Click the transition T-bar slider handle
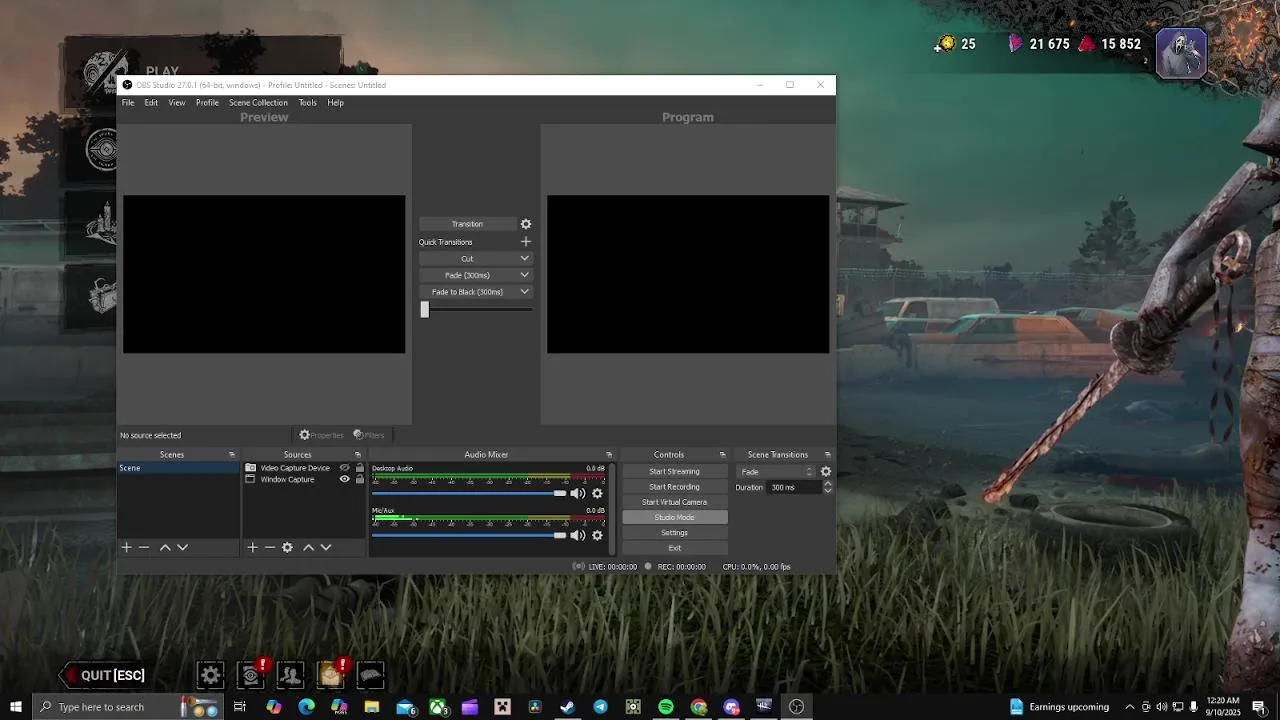Viewport: 1280px width, 720px height. 424,310
